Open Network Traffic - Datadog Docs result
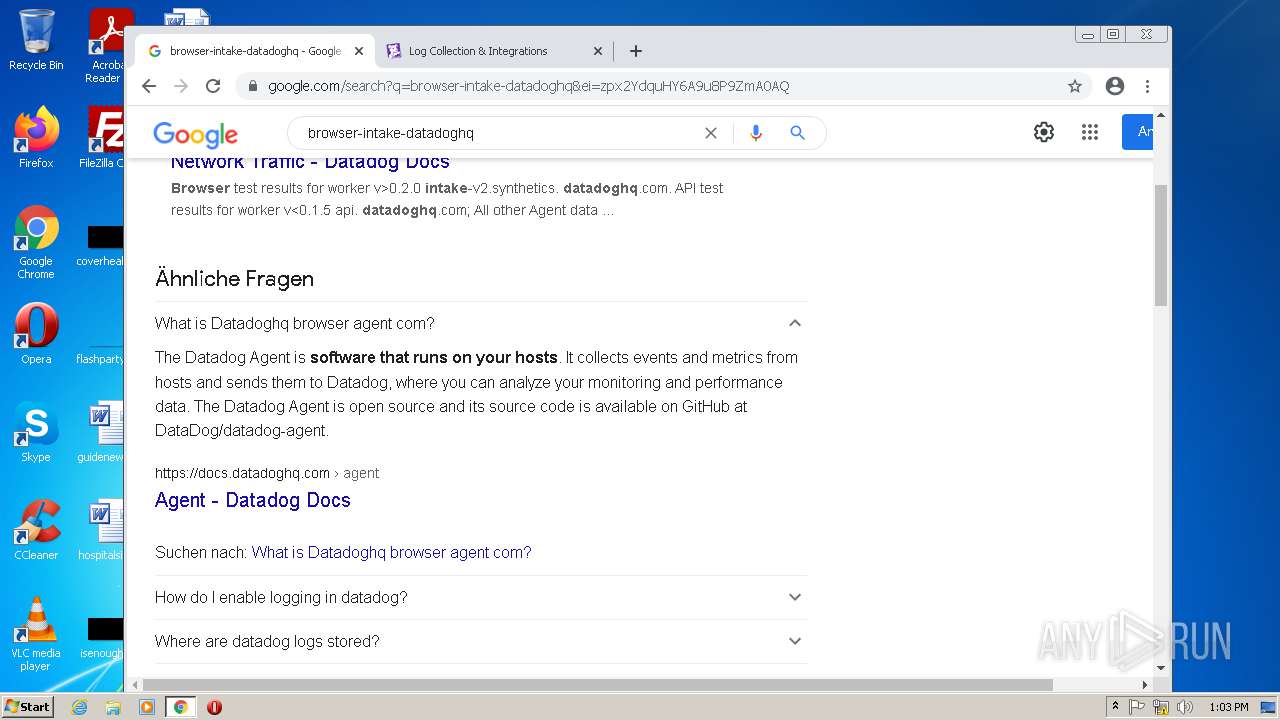Image resolution: width=1280 pixels, height=720 pixels. [x=310, y=162]
